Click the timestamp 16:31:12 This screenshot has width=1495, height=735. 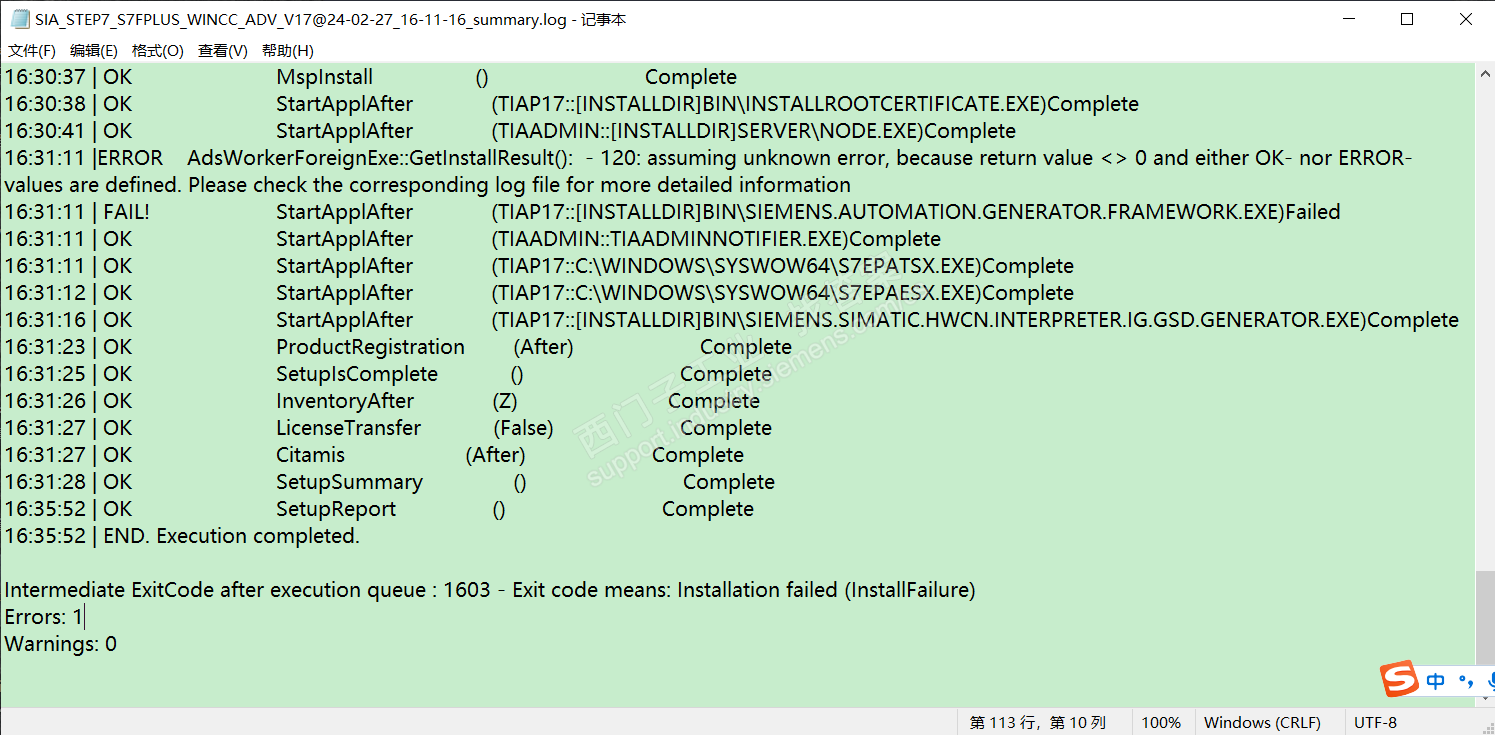click(45, 293)
